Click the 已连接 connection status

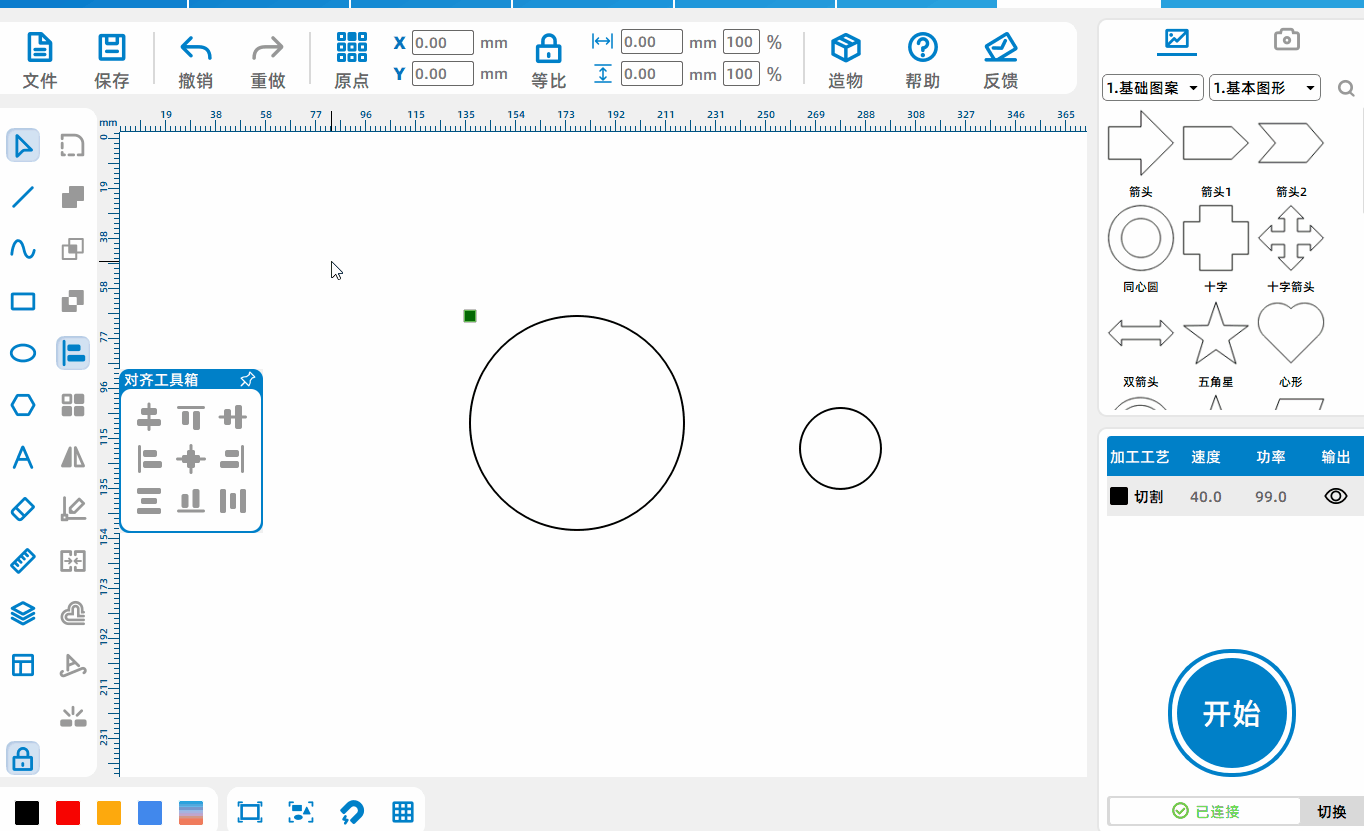click(1205, 811)
